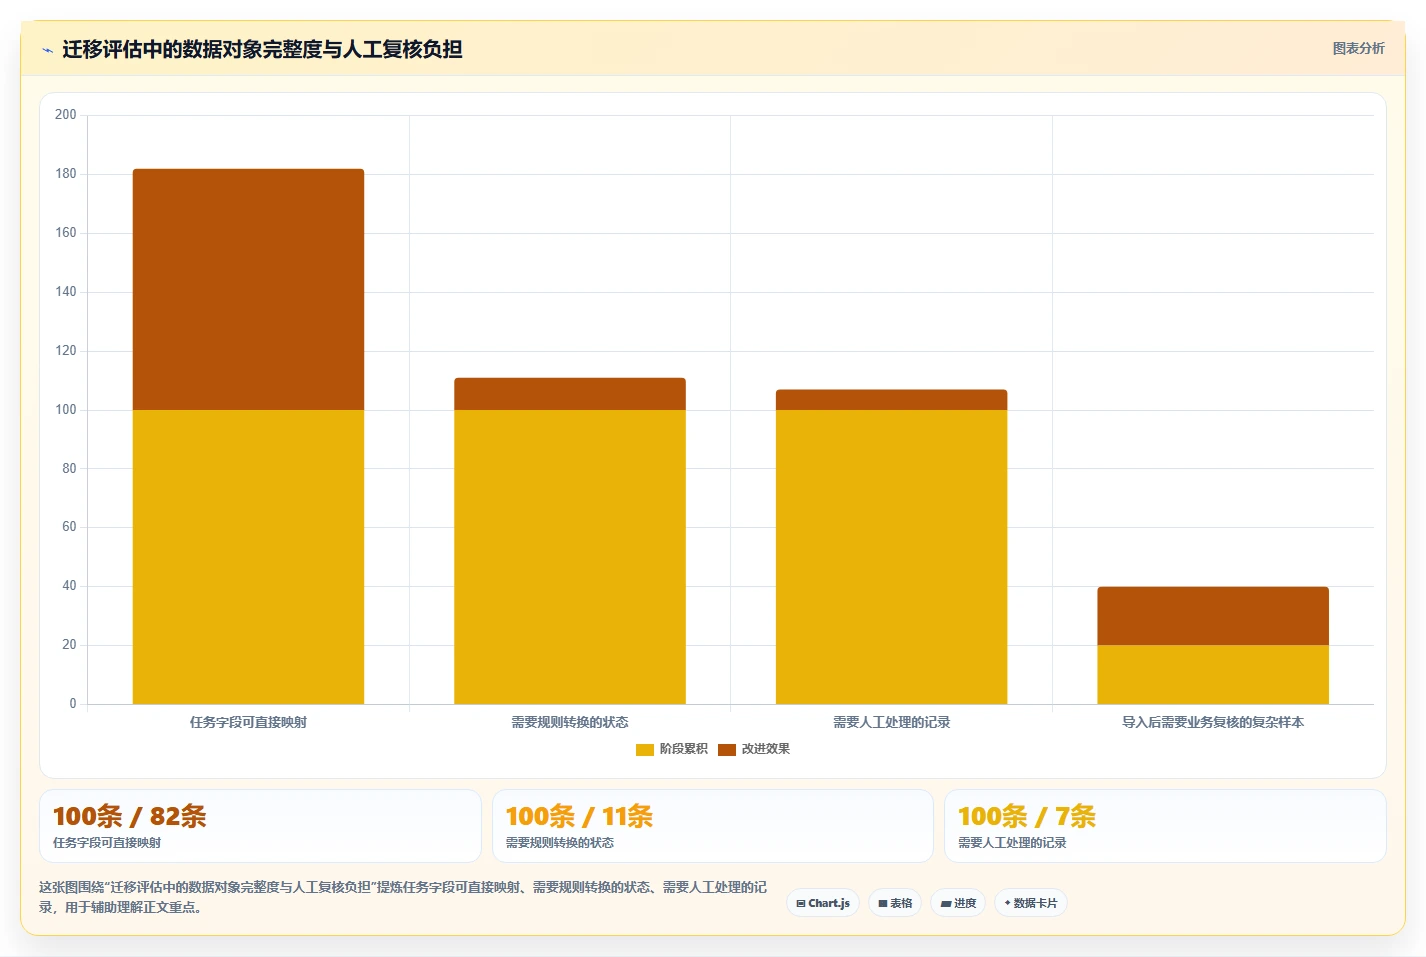Click the x-axis label 需要规则转换的状态
Image resolution: width=1426 pixels, height=957 pixels.
(x=570, y=722)
